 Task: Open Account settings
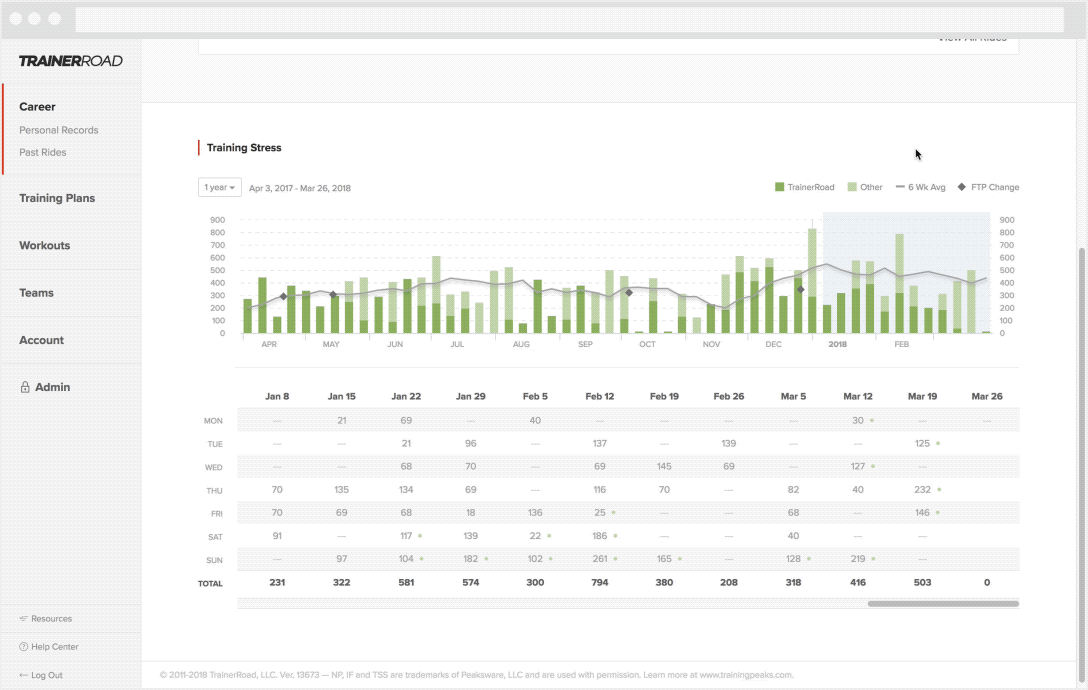coord(42,340)
